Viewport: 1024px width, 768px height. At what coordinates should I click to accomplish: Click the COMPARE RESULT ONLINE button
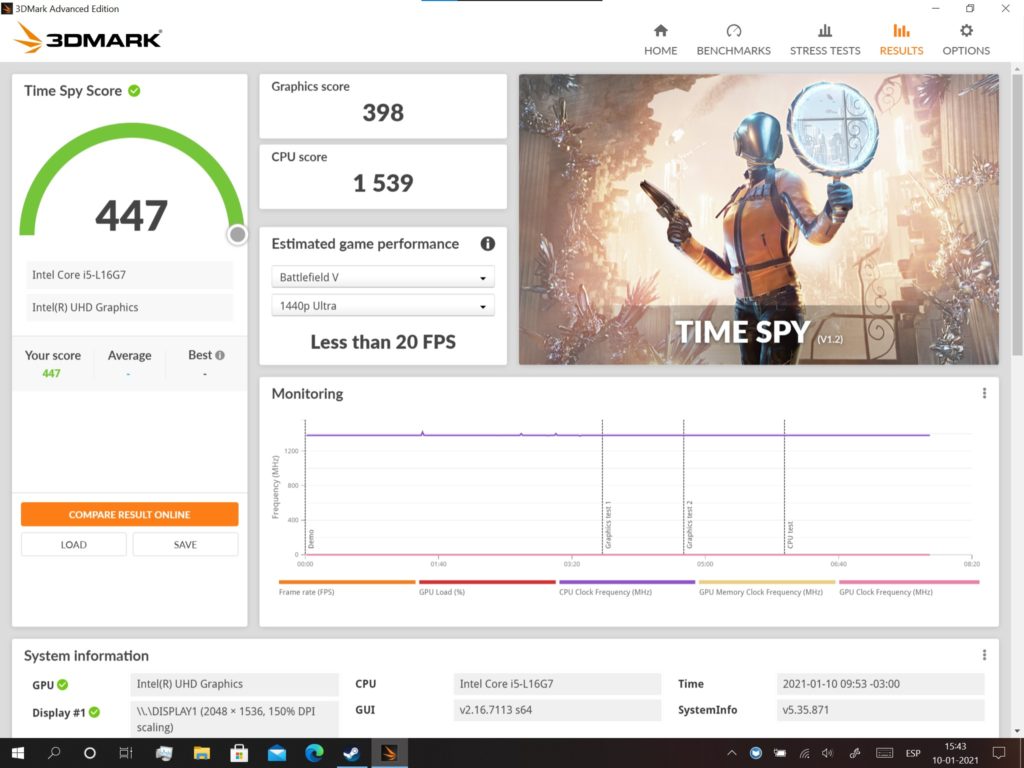[x=129, y=514]
